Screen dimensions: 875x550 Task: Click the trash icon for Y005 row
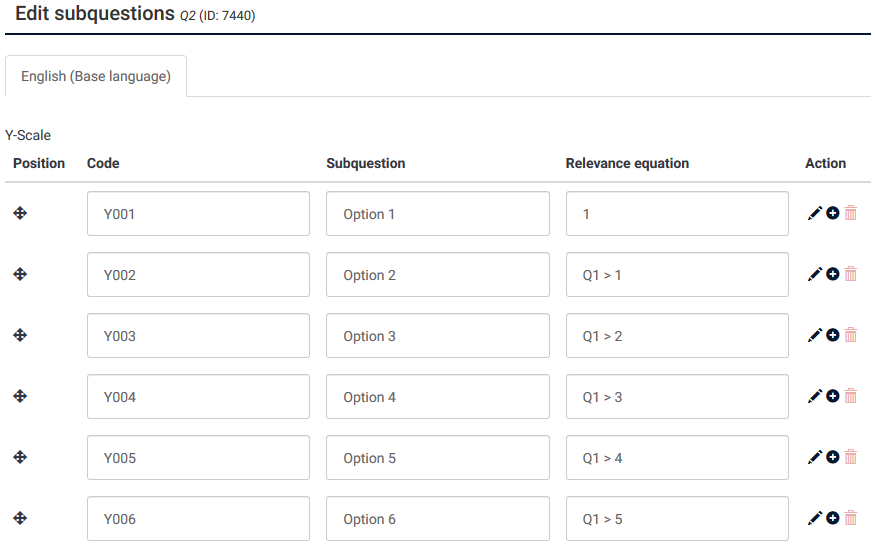[851, 457]
